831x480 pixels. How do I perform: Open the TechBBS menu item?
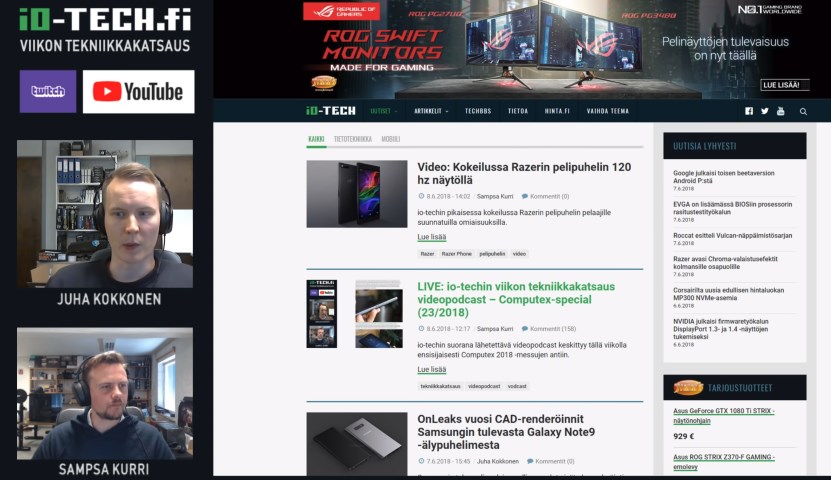478,111
